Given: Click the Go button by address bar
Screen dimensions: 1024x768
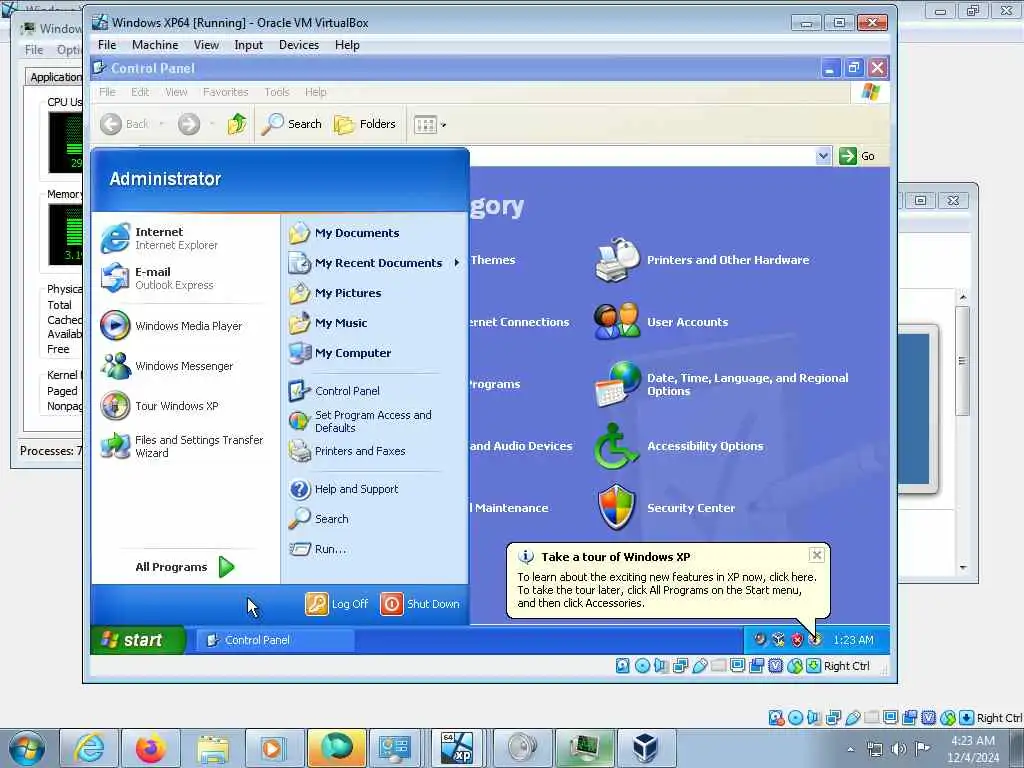Looking at the screenshot, I should (x=857, y=156).
